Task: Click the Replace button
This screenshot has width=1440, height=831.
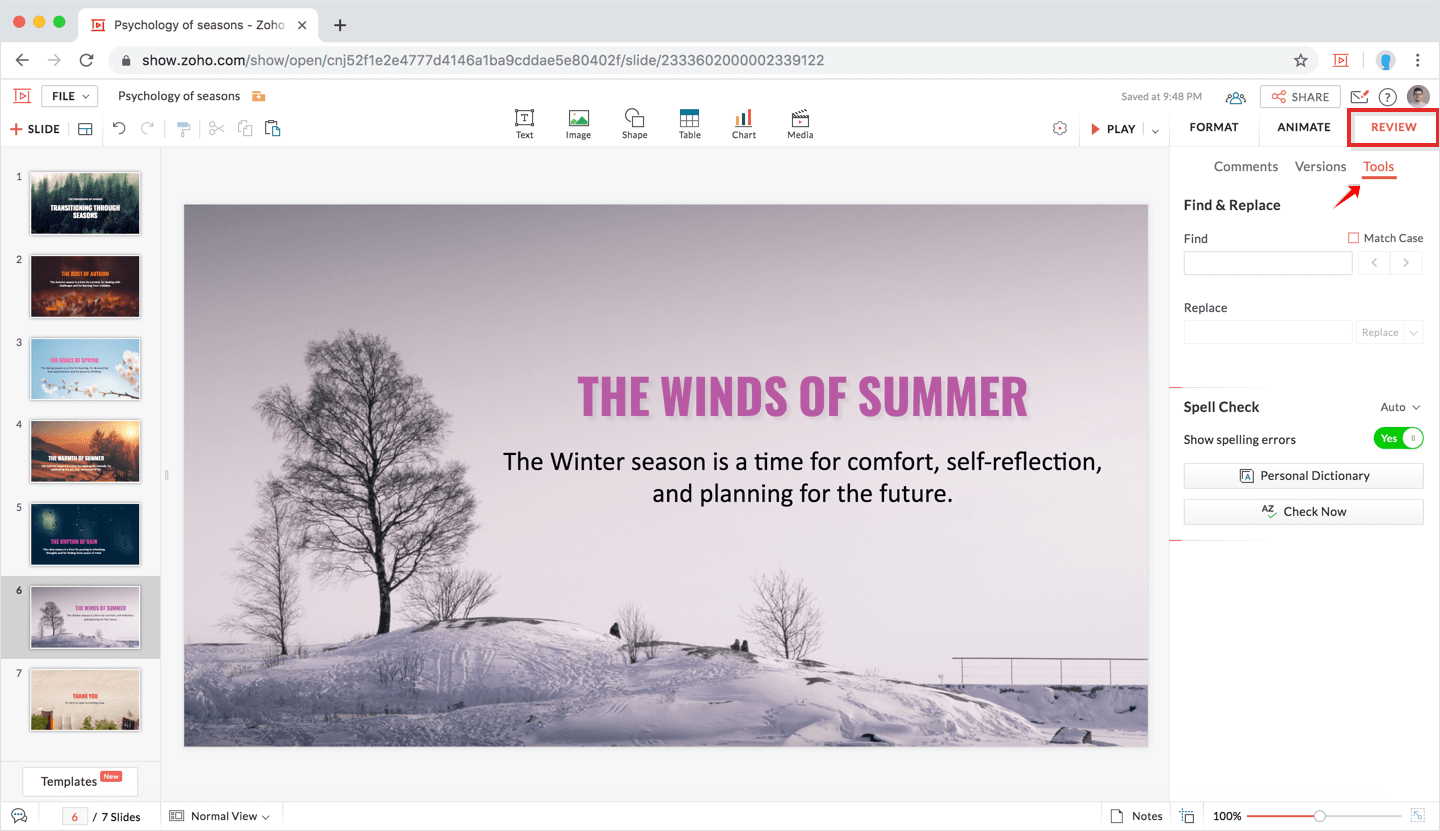Action: (1380, 332)
